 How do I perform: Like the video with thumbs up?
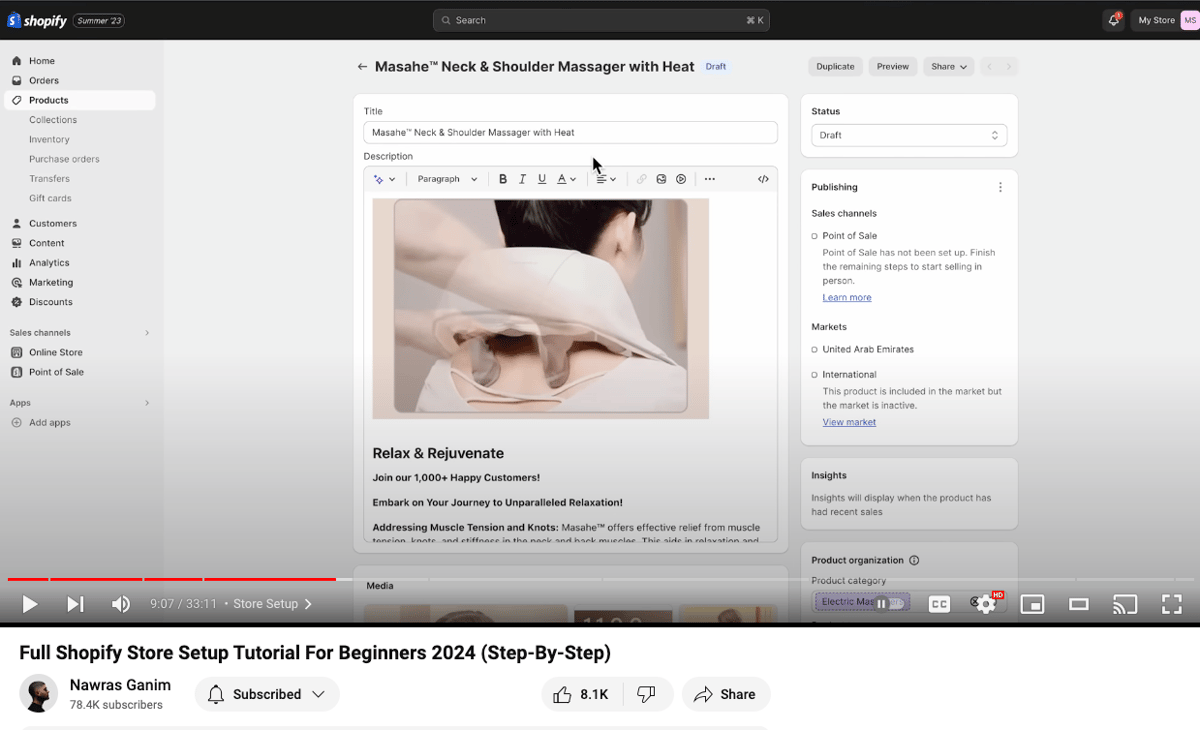point(582,694)
